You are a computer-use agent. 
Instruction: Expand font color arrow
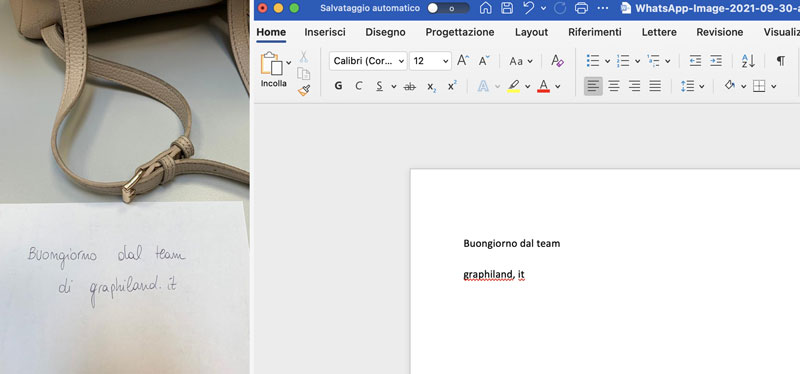(x=558, y=87)
